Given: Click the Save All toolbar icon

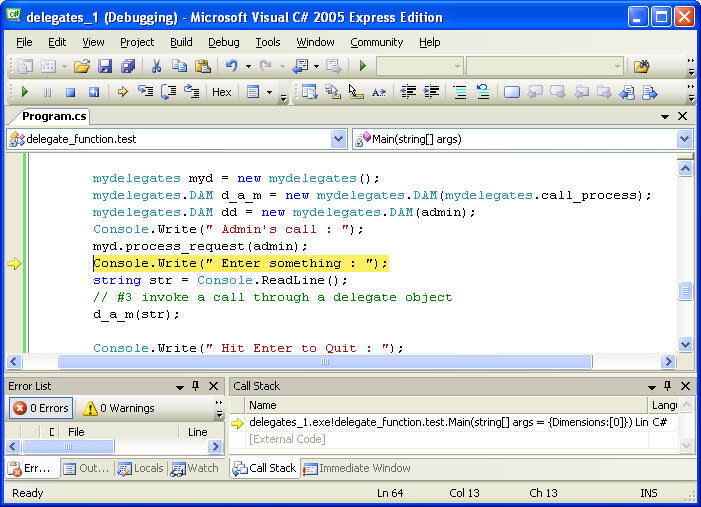Looking at the screenshot, I should pos(128,66).
